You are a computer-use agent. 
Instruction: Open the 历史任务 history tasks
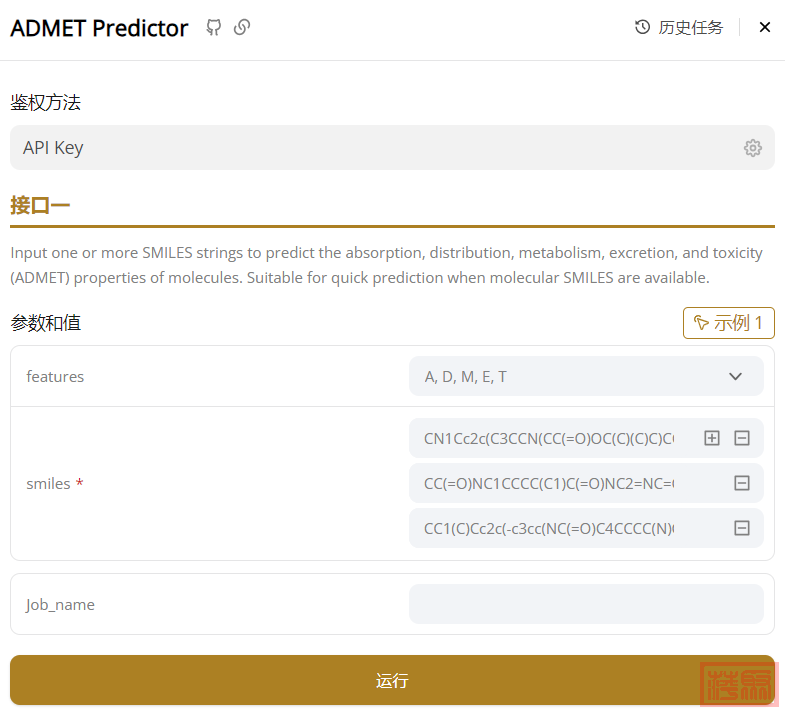coord(679,28)
